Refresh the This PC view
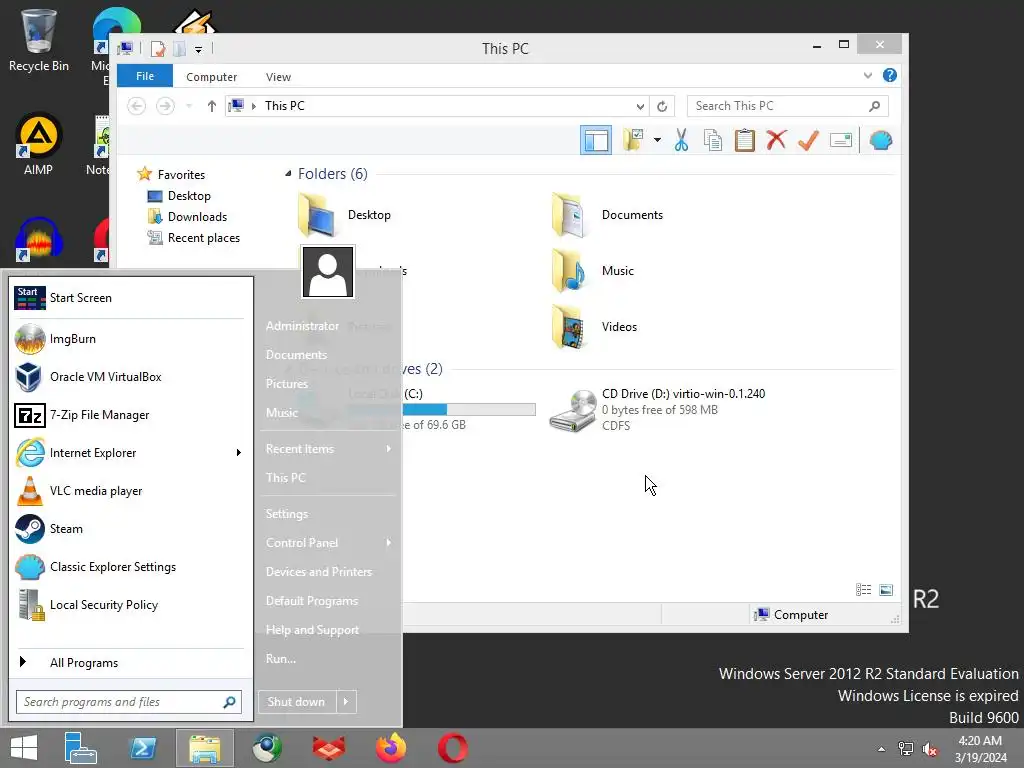The image size is (1024, 768). [662, 106]
